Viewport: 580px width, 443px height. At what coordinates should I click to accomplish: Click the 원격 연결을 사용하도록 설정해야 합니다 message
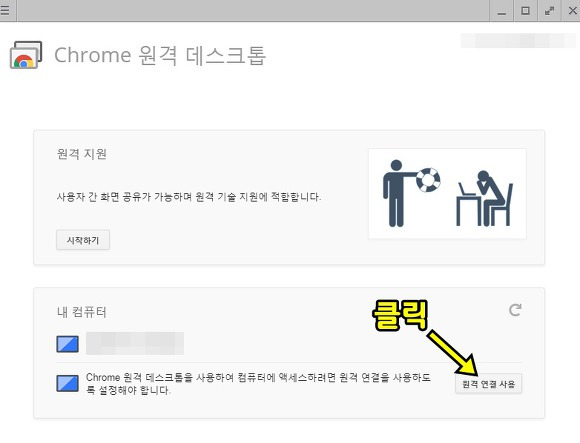click(258, 383)
